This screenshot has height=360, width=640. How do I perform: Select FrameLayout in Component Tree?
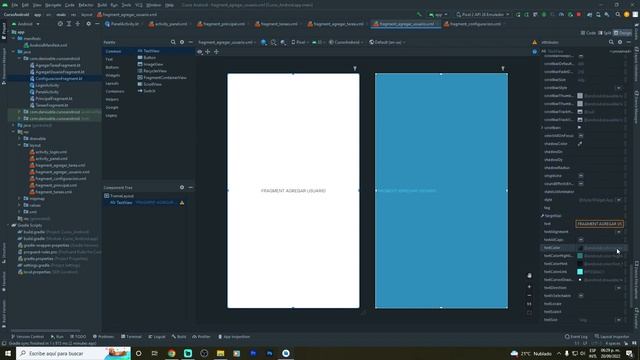pos(119,196)
